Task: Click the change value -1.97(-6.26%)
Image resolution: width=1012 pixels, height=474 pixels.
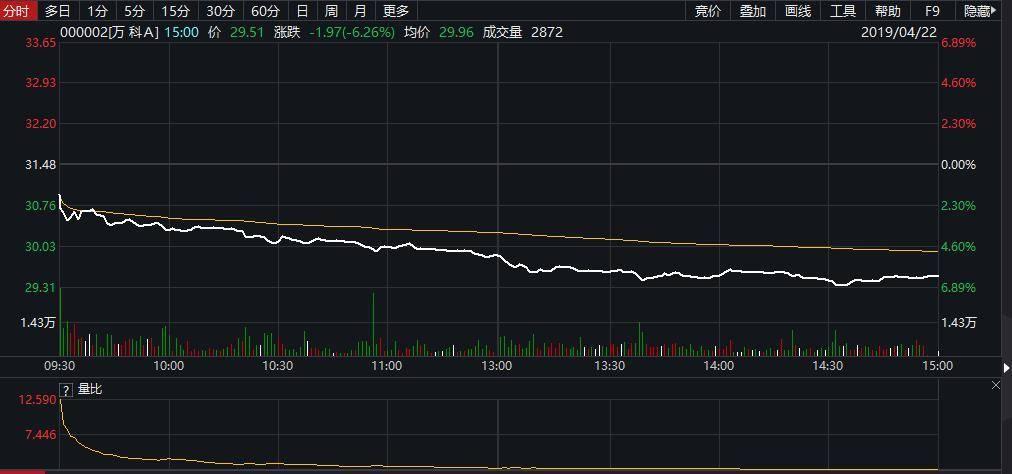Action: pyautogui.click(x=352, y=32)
